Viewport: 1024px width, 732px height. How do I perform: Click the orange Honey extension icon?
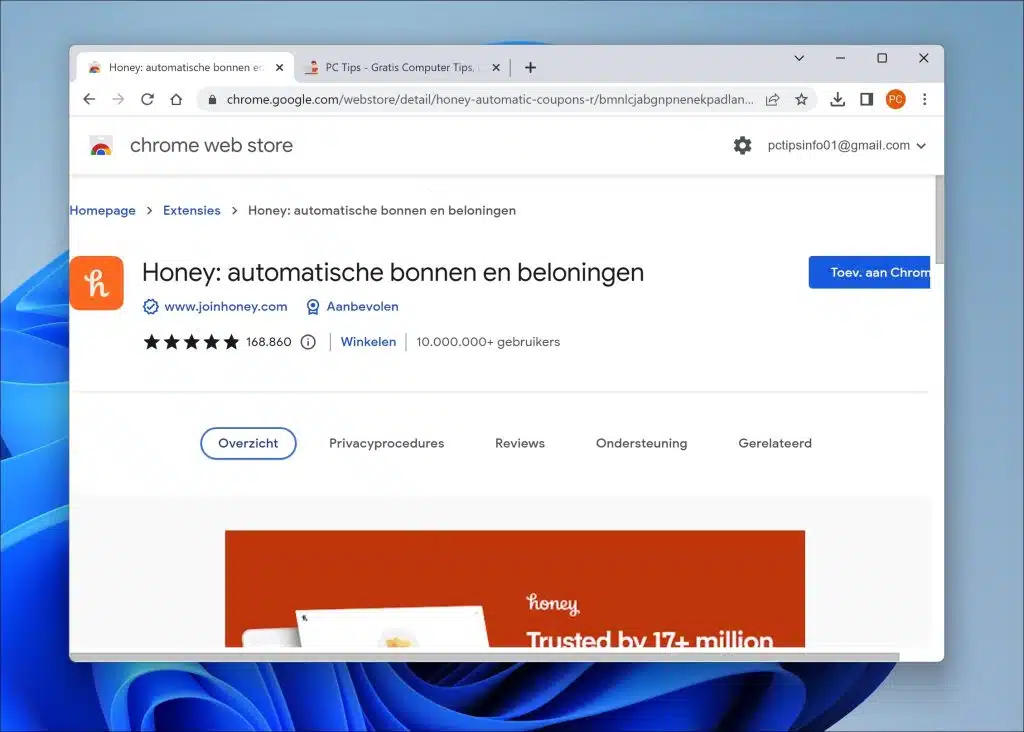[x=97, y=283]
